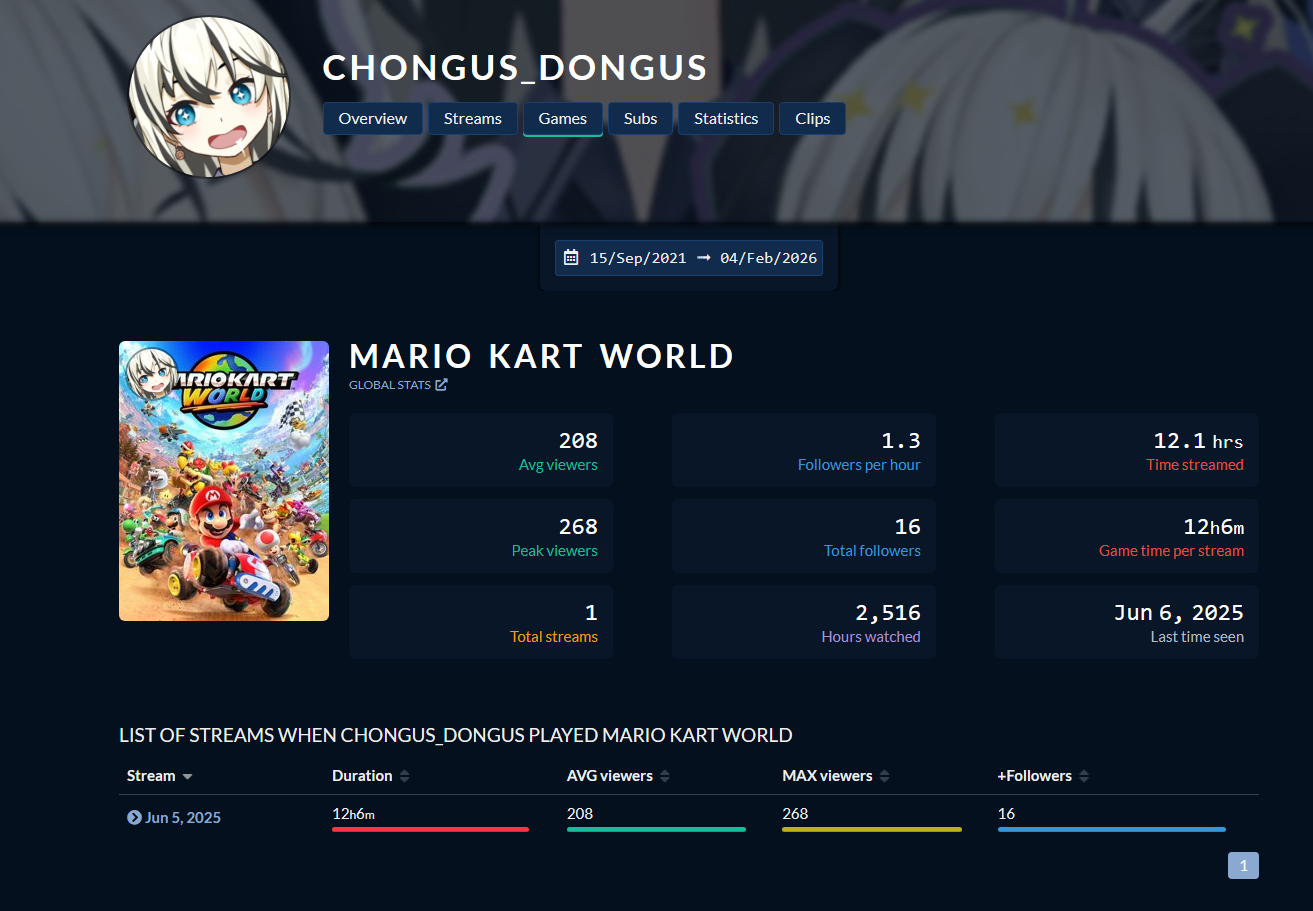Open the Clips tab
Screen dimensions: 1313x911
coord(813,118)
